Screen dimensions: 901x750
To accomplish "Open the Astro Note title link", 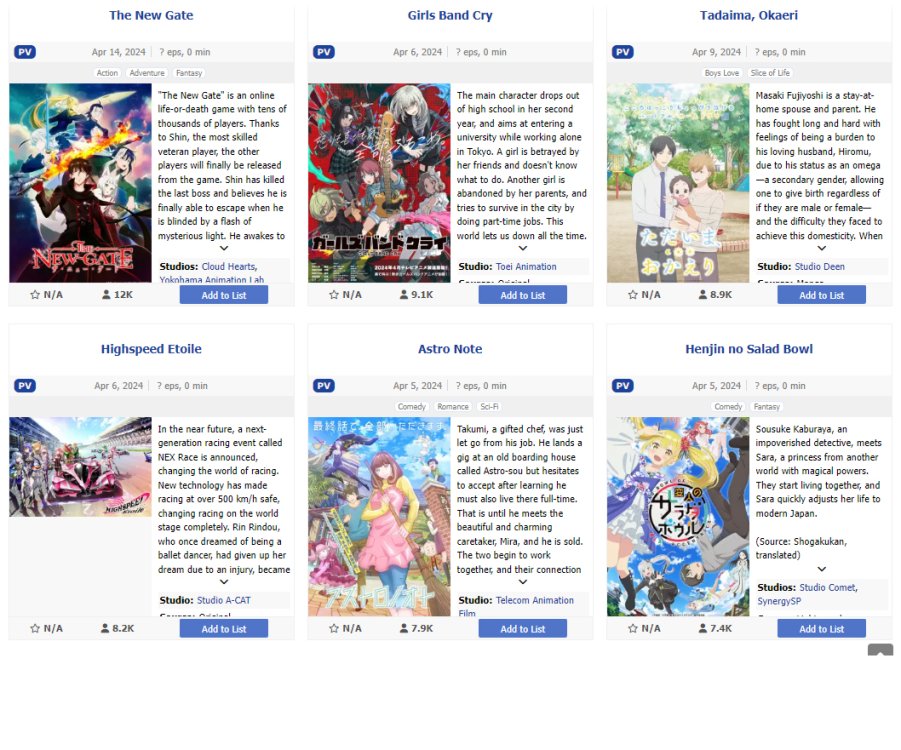I will pos(450,349).
